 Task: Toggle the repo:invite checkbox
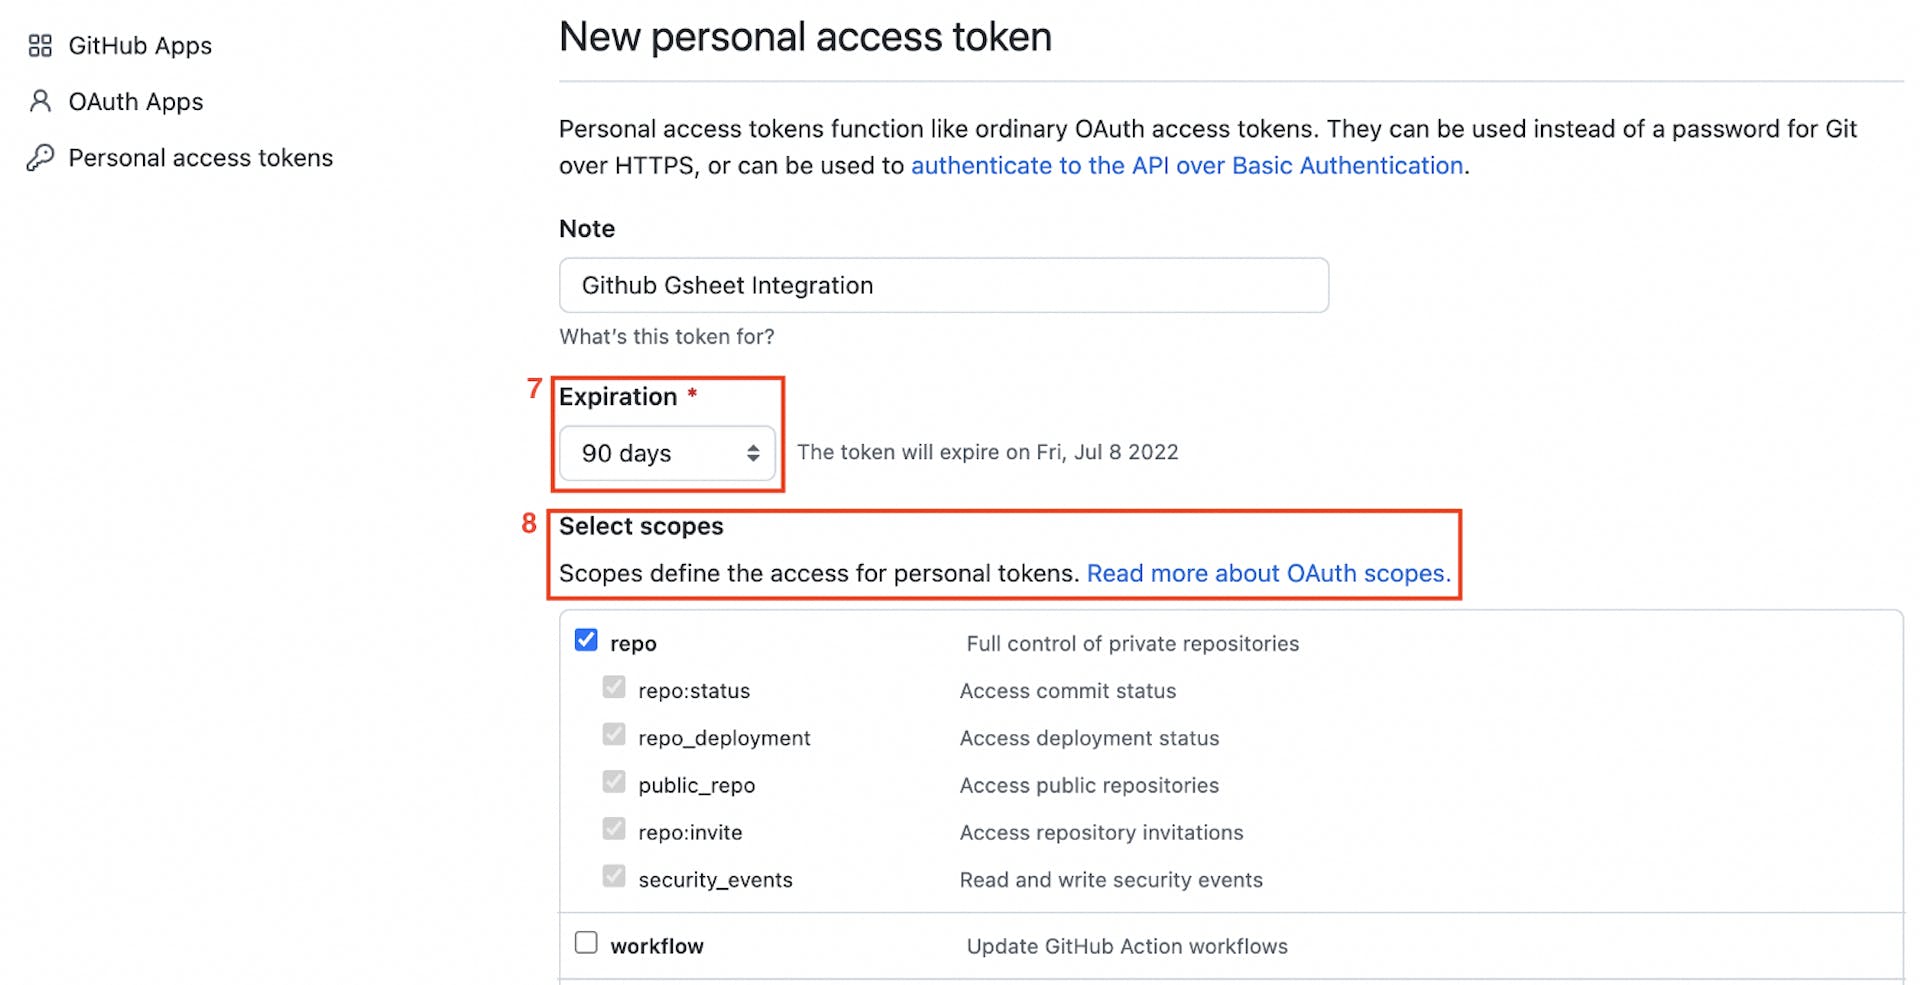[x=614, y=829]
